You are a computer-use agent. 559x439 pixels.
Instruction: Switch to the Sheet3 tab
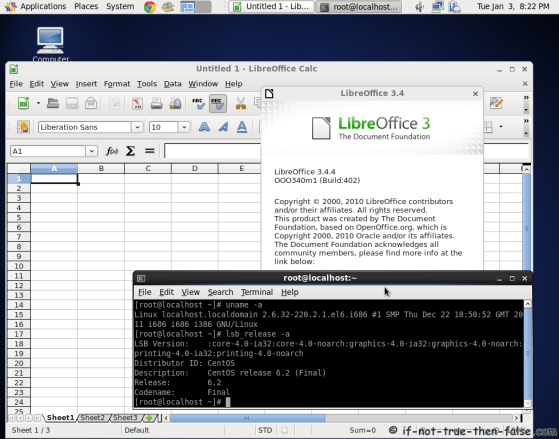[x=125, y=417]
